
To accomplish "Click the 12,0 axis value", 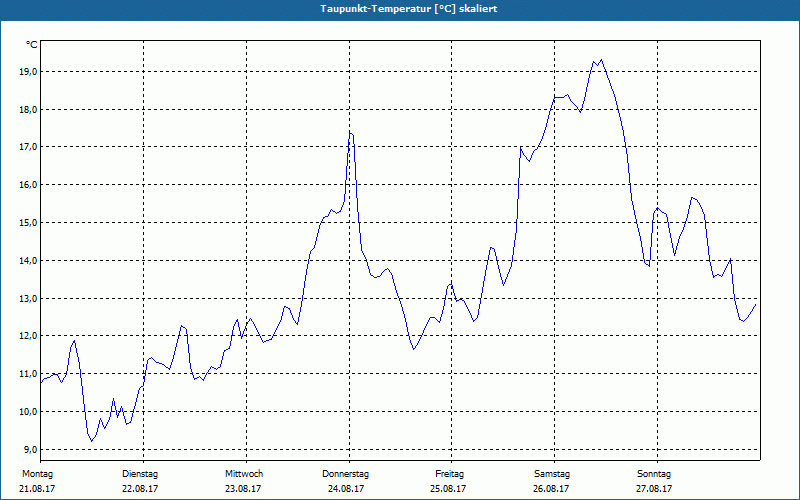I will 29,336.
